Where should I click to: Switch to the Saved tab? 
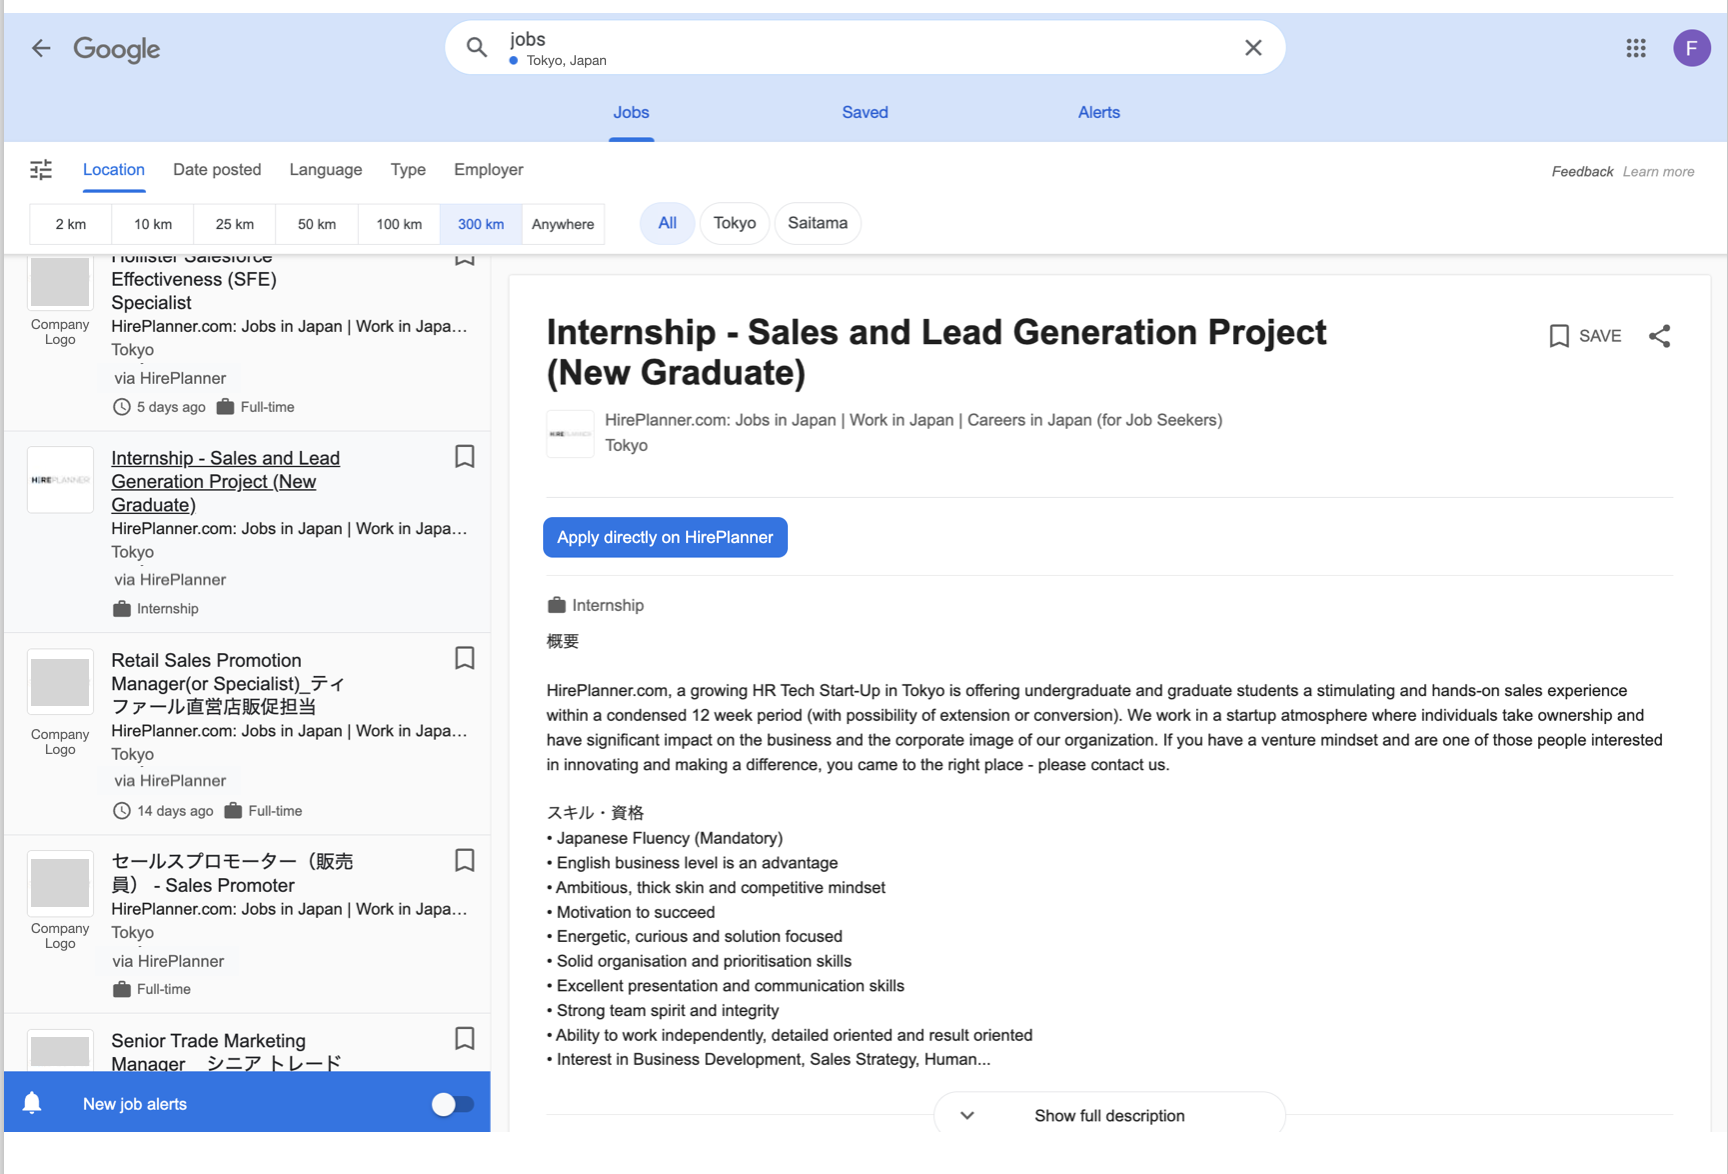(864, 112)
